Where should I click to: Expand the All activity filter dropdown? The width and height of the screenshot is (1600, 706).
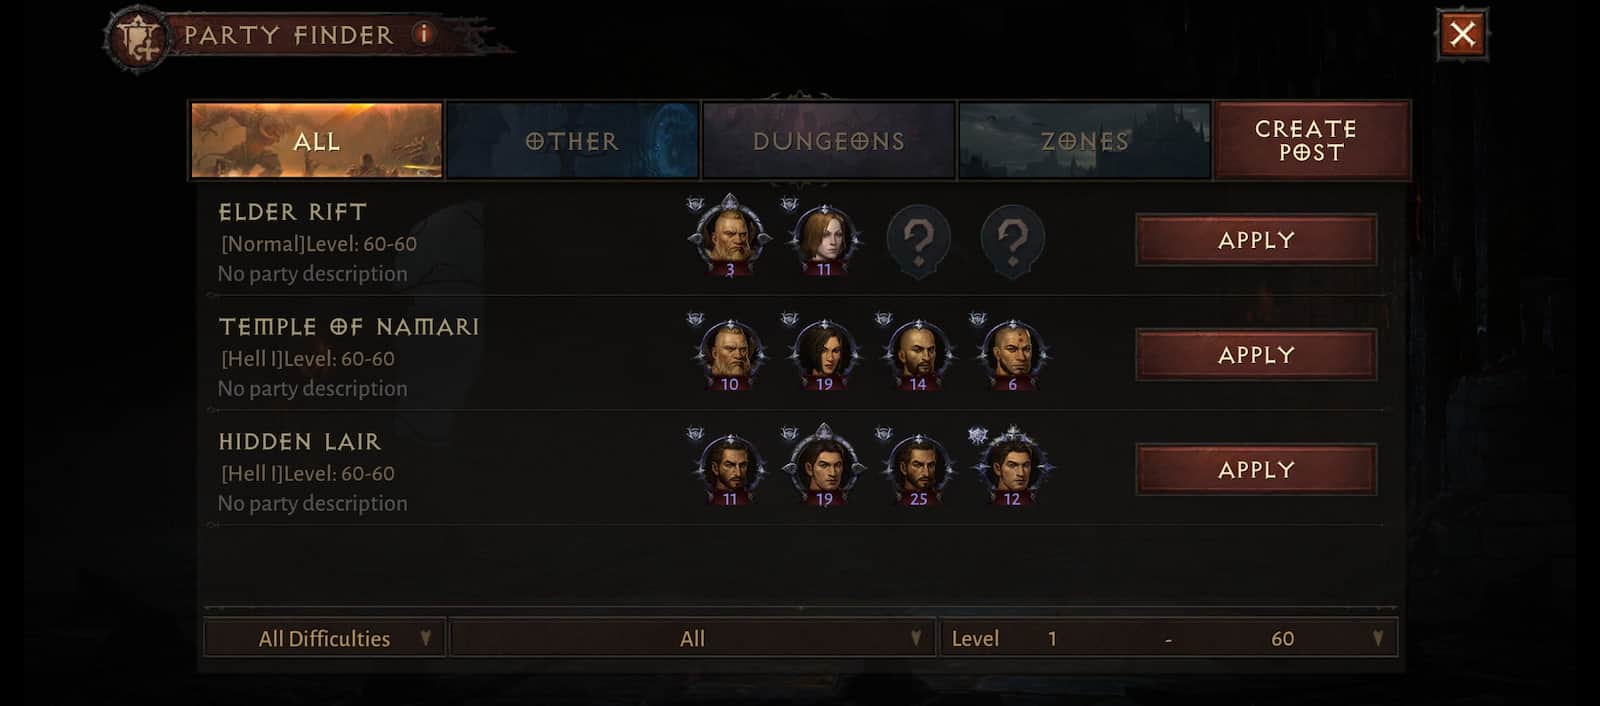(692, 638)
